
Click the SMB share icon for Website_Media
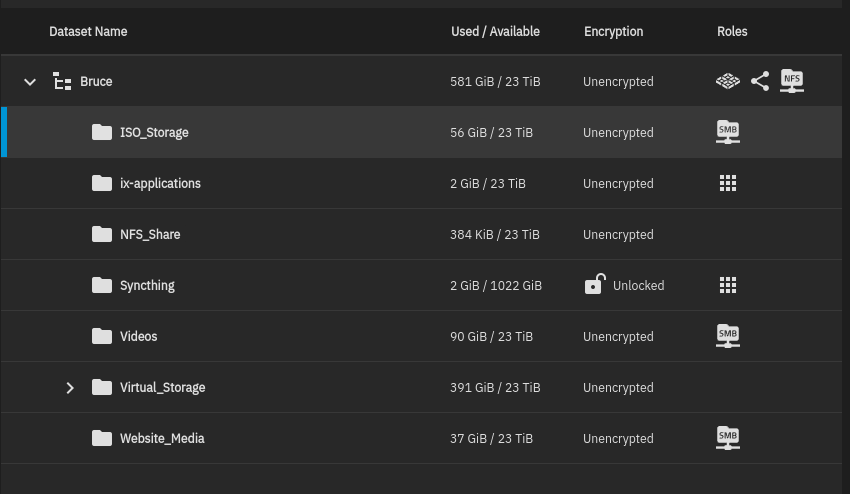[727, 438]
